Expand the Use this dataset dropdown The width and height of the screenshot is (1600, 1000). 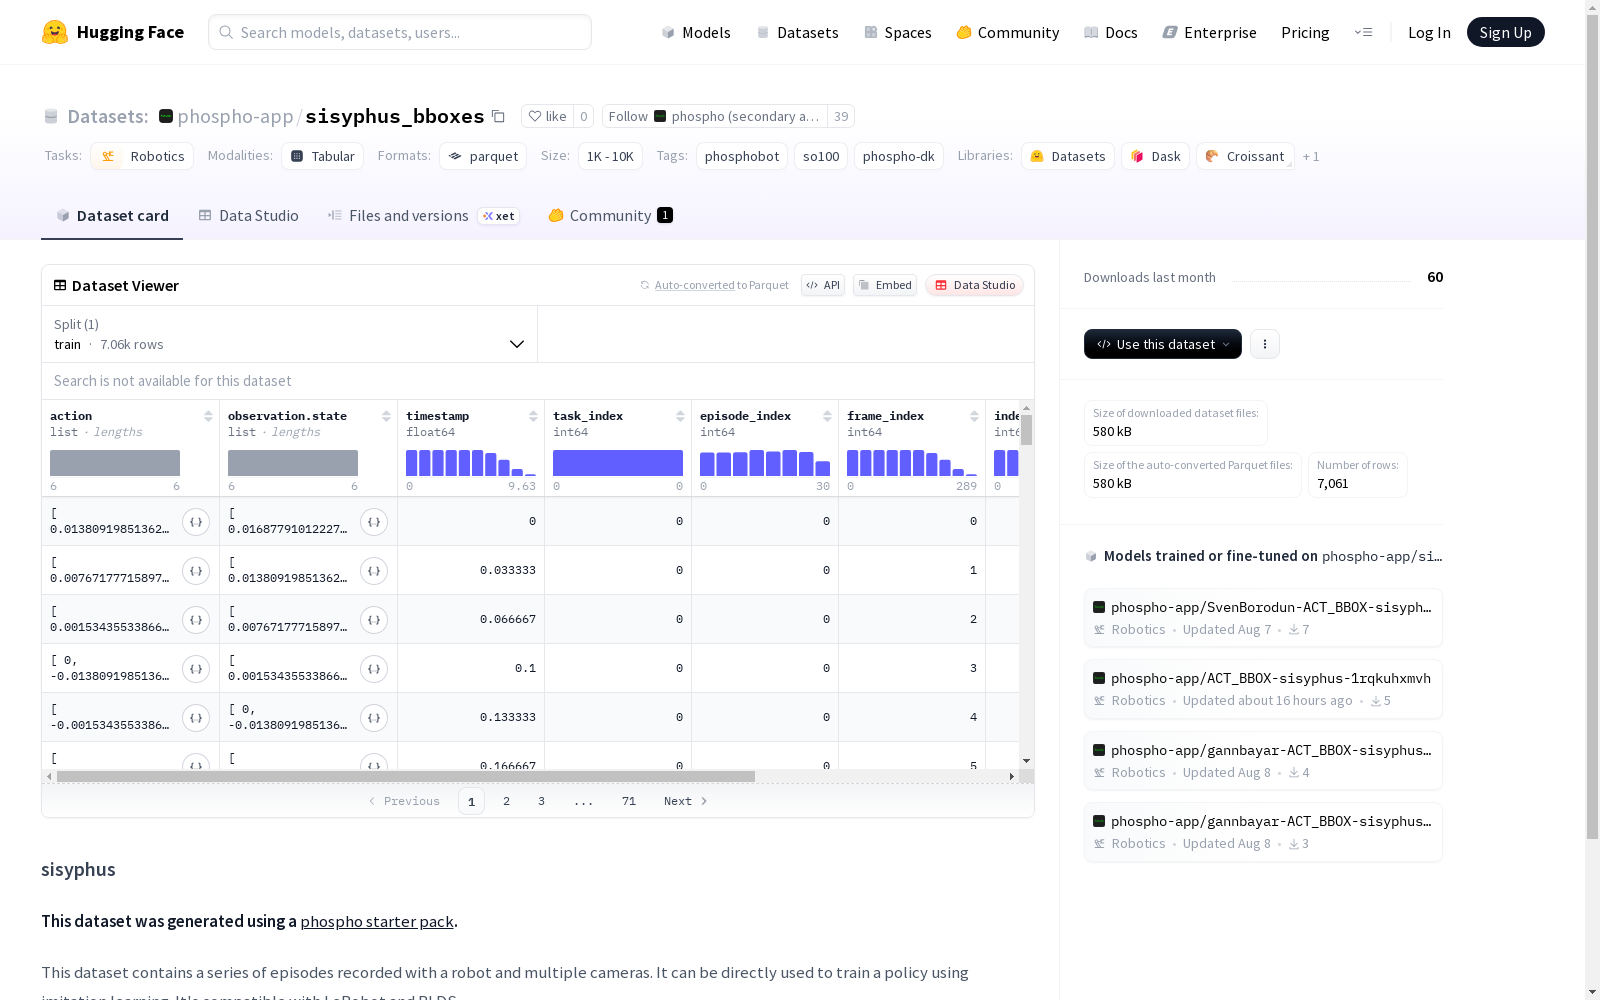point(1162,344)
